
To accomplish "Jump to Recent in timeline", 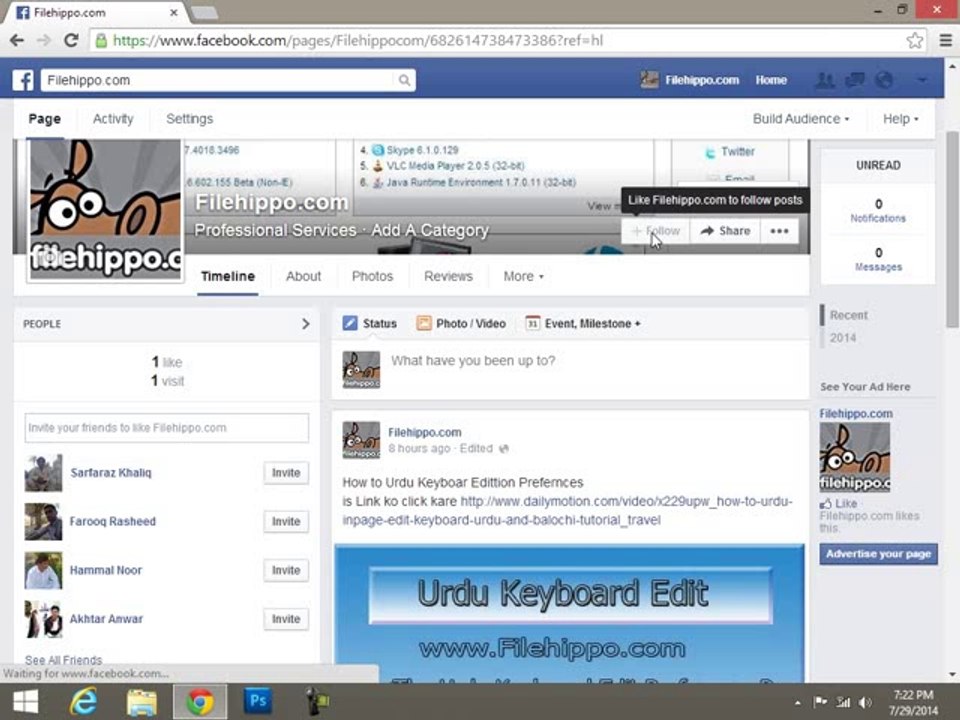I will [849, 315].
